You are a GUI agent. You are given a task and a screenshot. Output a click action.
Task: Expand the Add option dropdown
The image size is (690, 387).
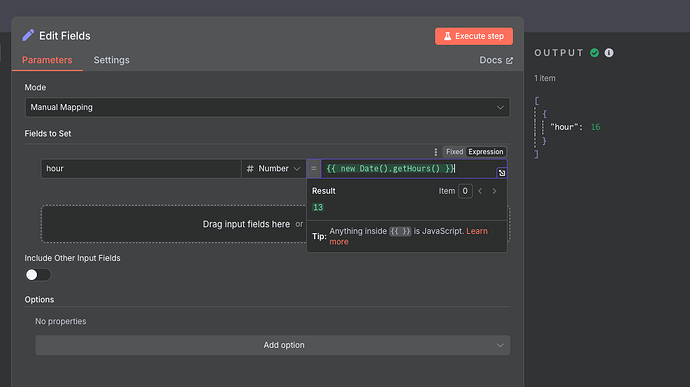pos(273,345)
